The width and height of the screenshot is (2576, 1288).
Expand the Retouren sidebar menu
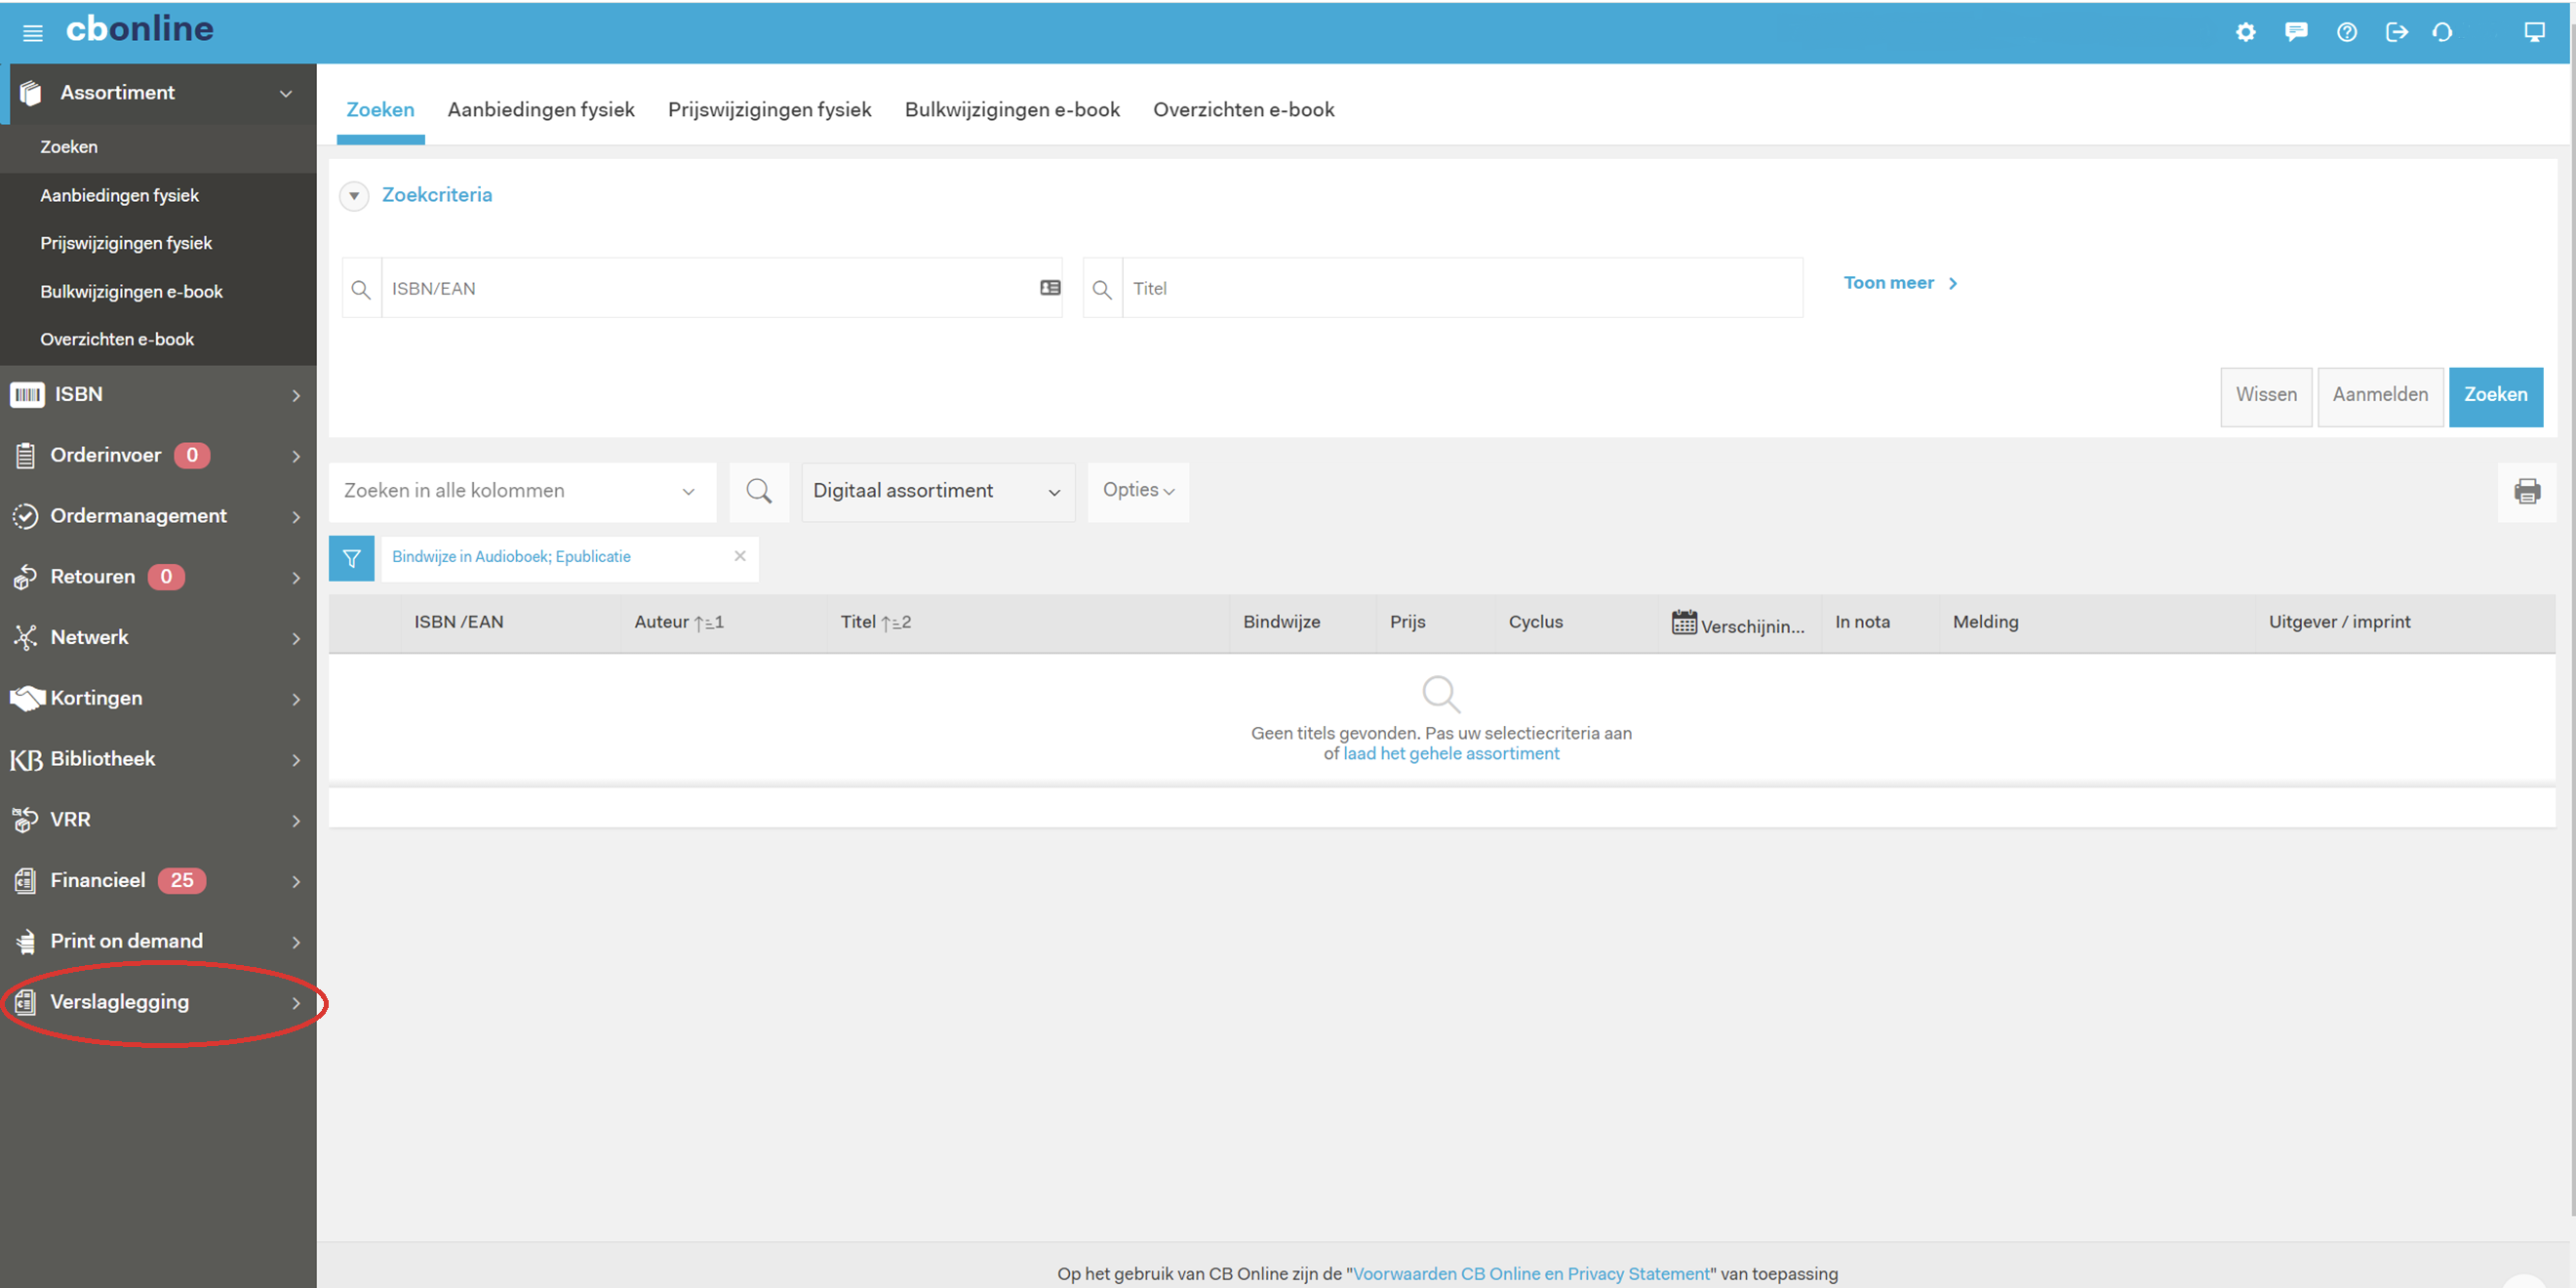point(296,578)
